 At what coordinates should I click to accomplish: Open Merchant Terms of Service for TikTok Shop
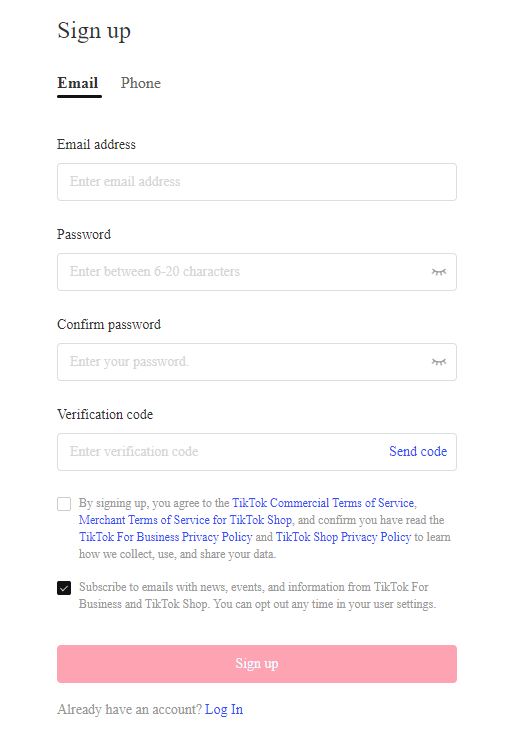click(x=186, y=520)
